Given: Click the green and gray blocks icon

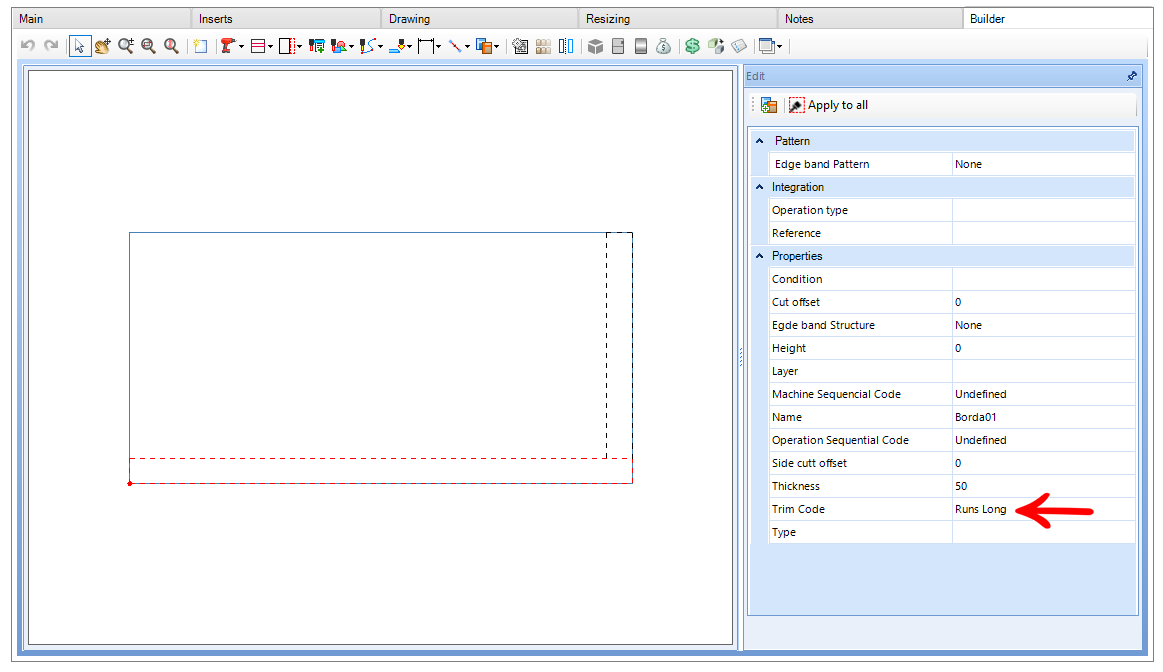Looking at the screenshot, I should click(716, 46).
